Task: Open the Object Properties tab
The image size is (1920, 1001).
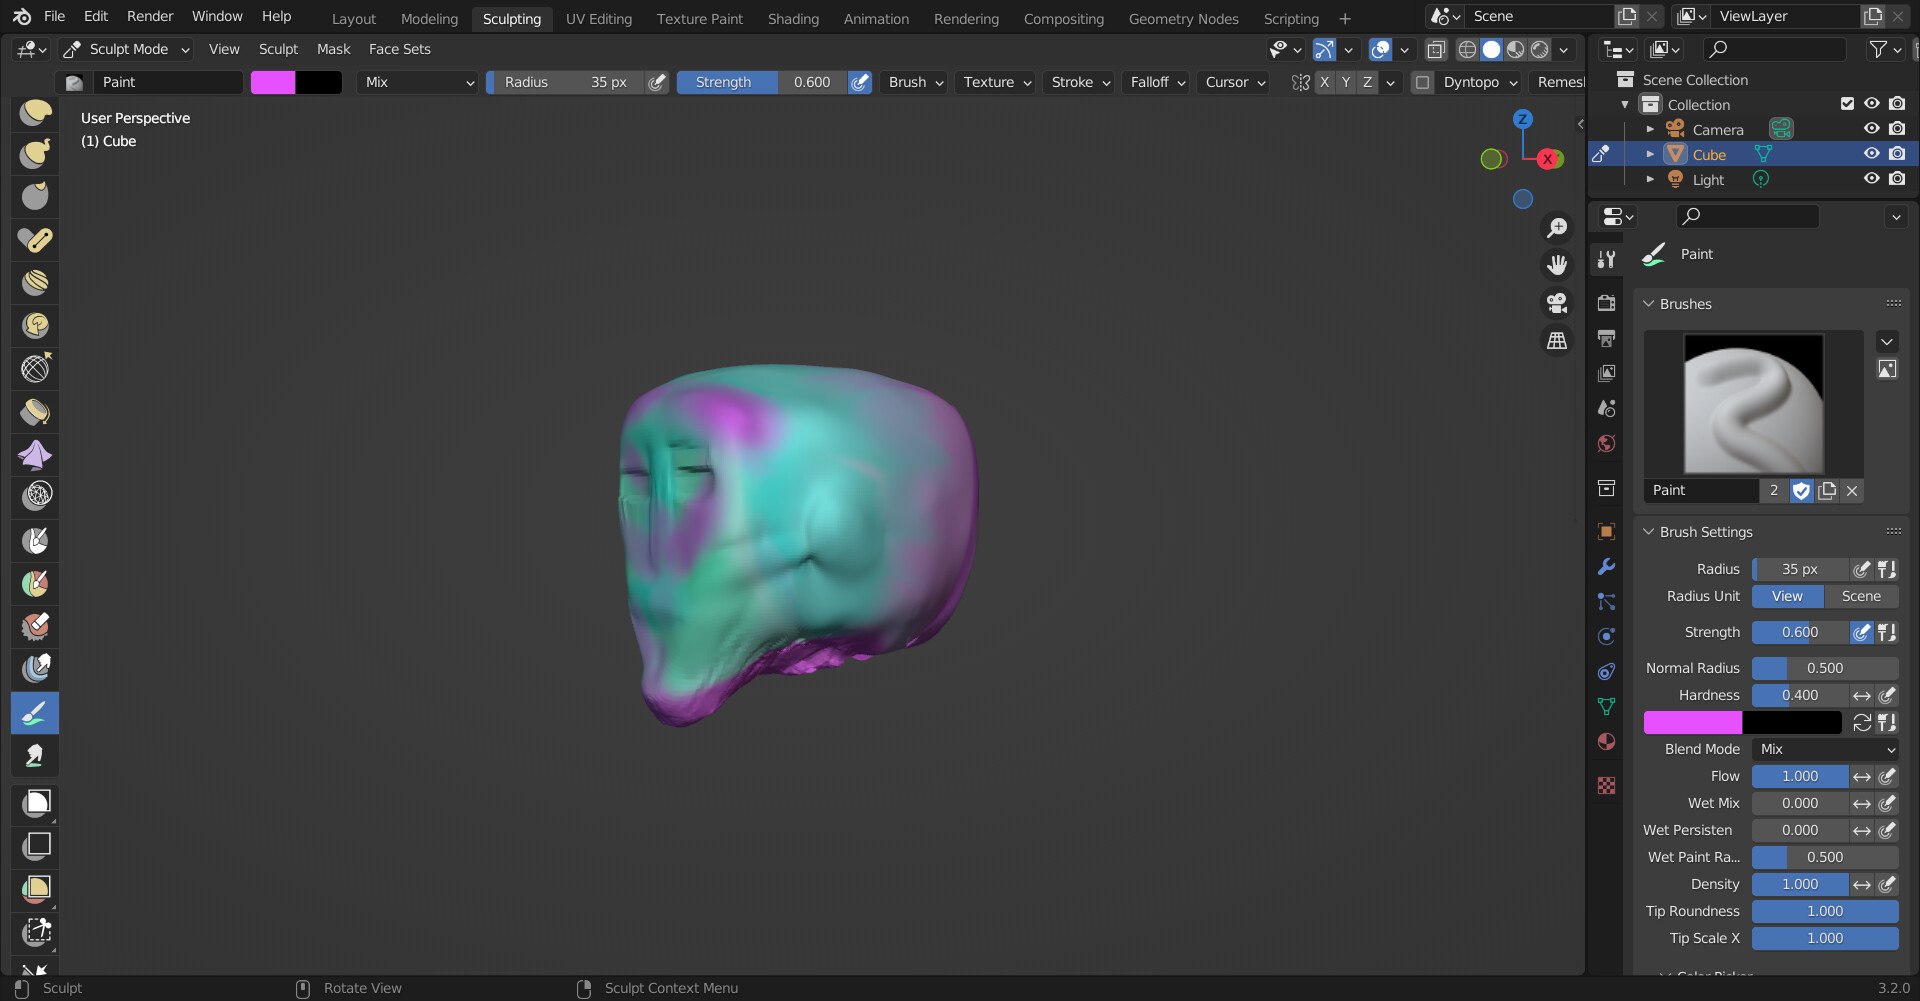Action: click(x=1606, y=530)
